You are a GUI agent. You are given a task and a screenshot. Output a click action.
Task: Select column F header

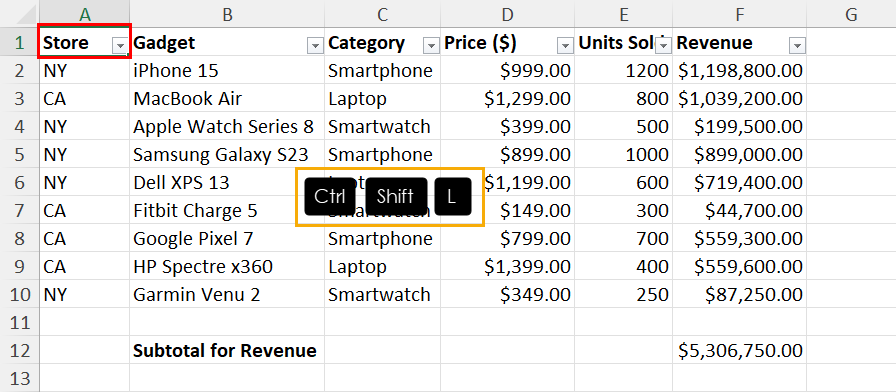click(739, 14)
